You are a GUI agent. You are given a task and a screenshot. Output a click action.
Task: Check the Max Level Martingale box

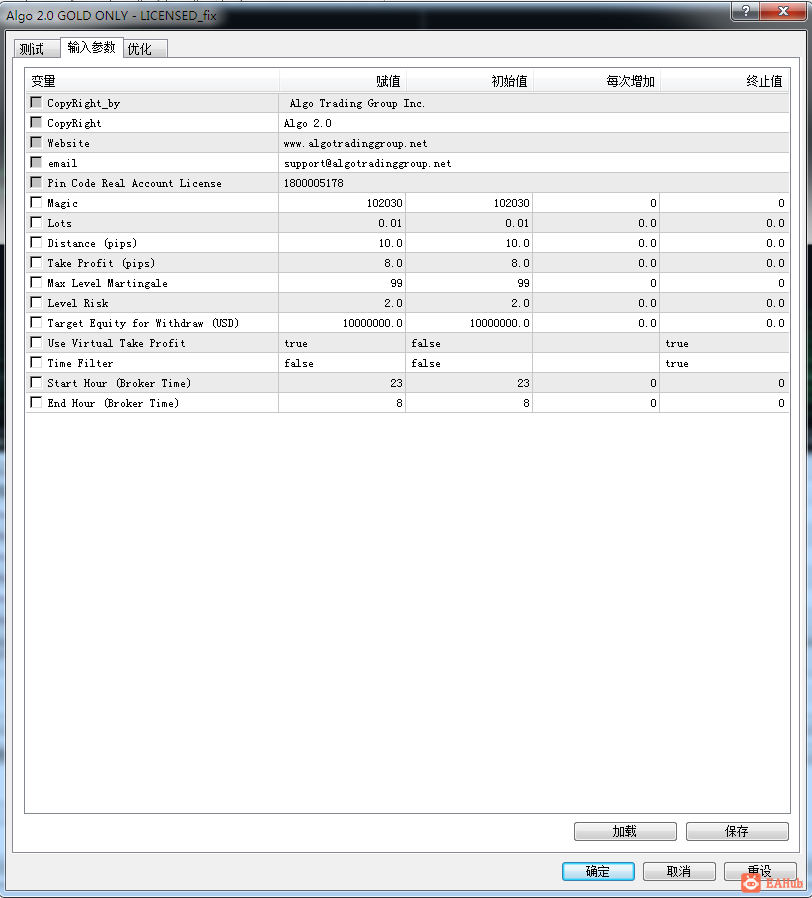(x=37, y=283)
